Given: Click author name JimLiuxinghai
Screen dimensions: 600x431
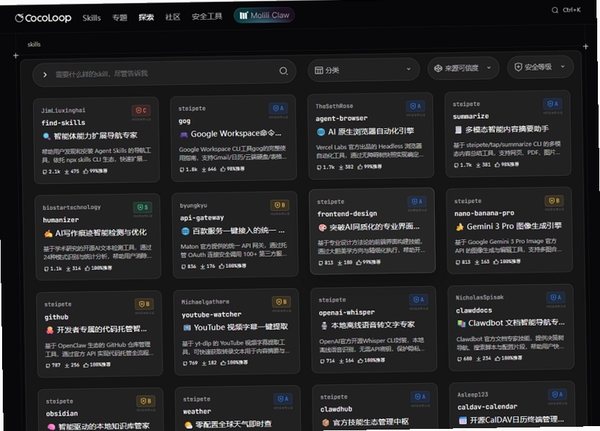Looking at the screenshot, I should pyautogui.click(x=63, y=111).
